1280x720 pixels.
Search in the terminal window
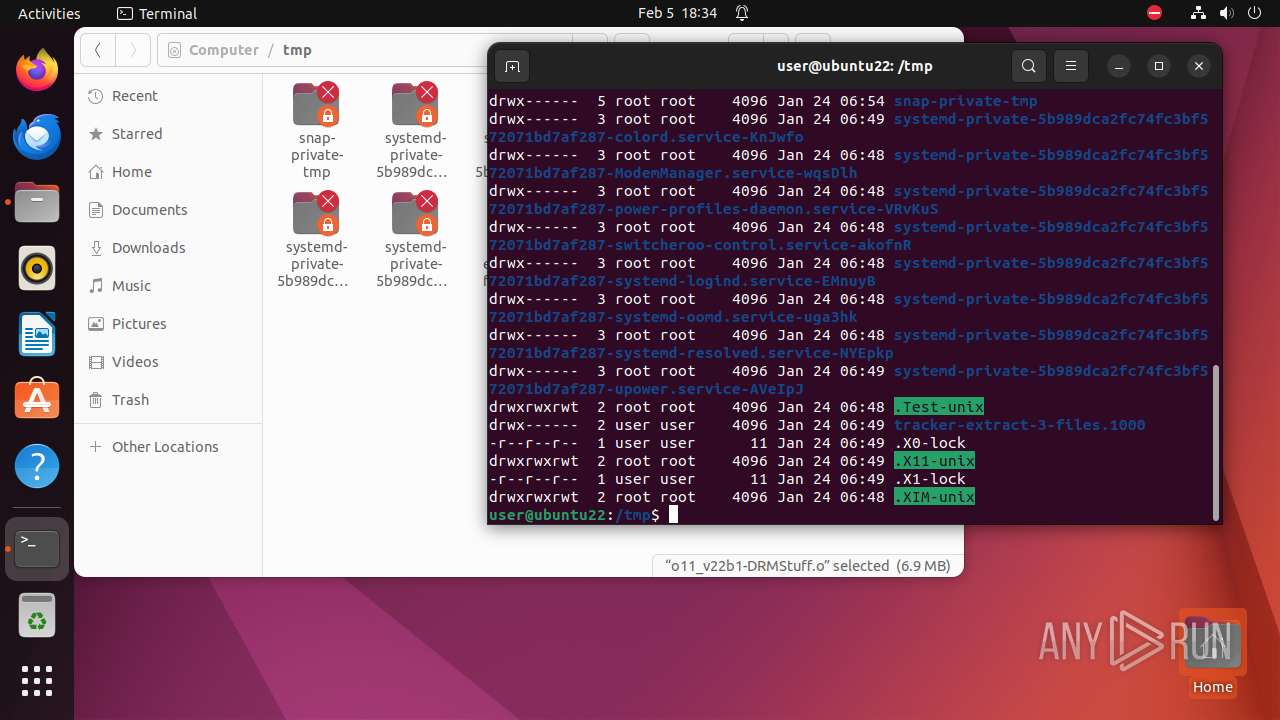pos(1029,66)
